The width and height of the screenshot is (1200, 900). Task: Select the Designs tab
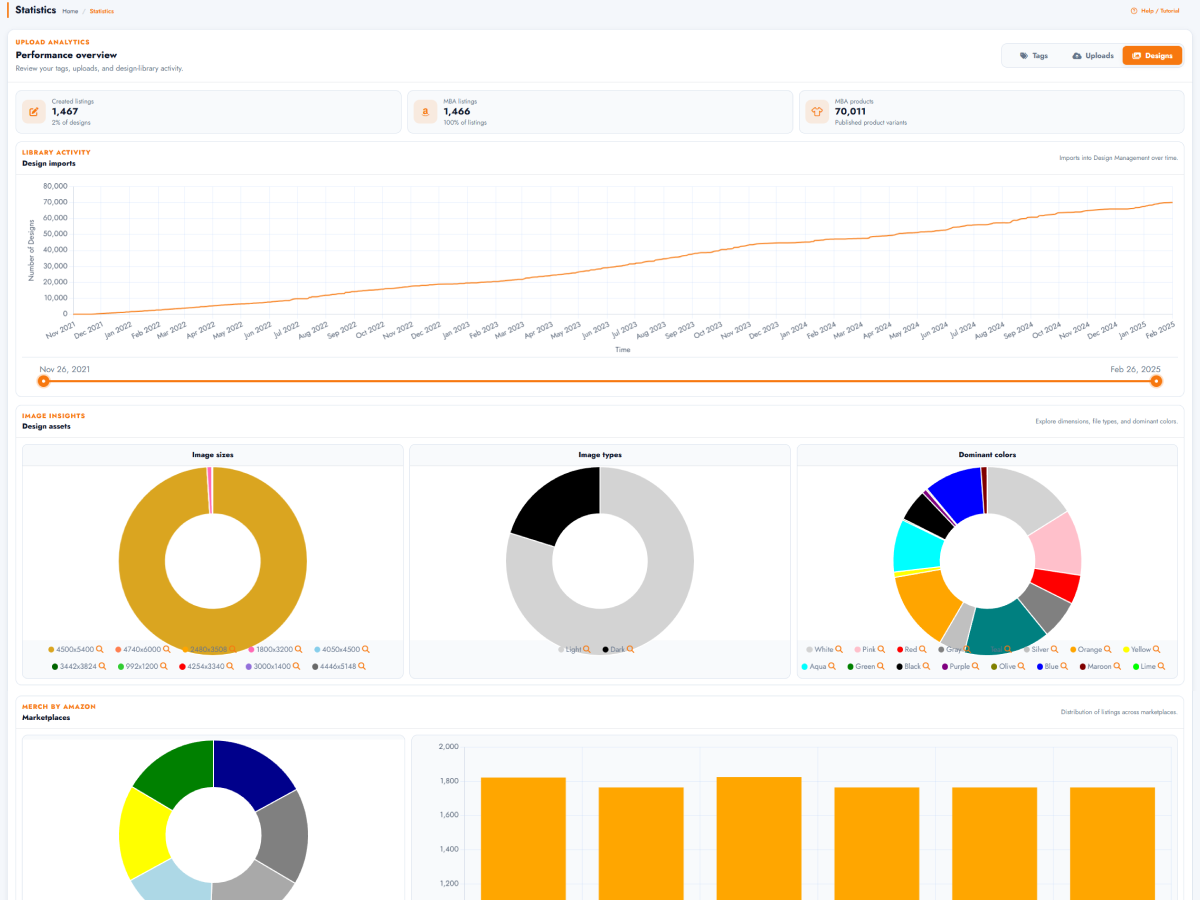(x=1152, y=56)
